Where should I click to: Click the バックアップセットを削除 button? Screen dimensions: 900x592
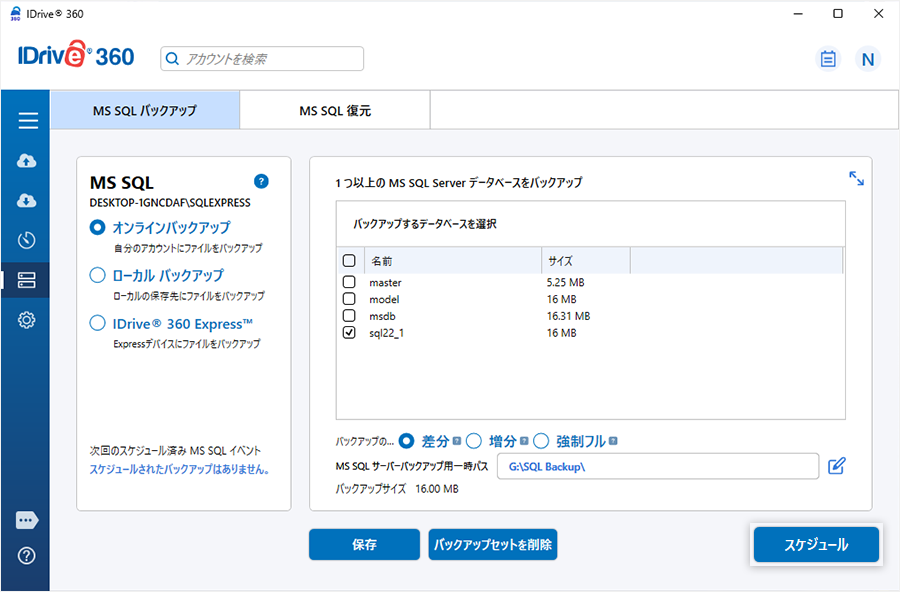click(x=492, y=545)
